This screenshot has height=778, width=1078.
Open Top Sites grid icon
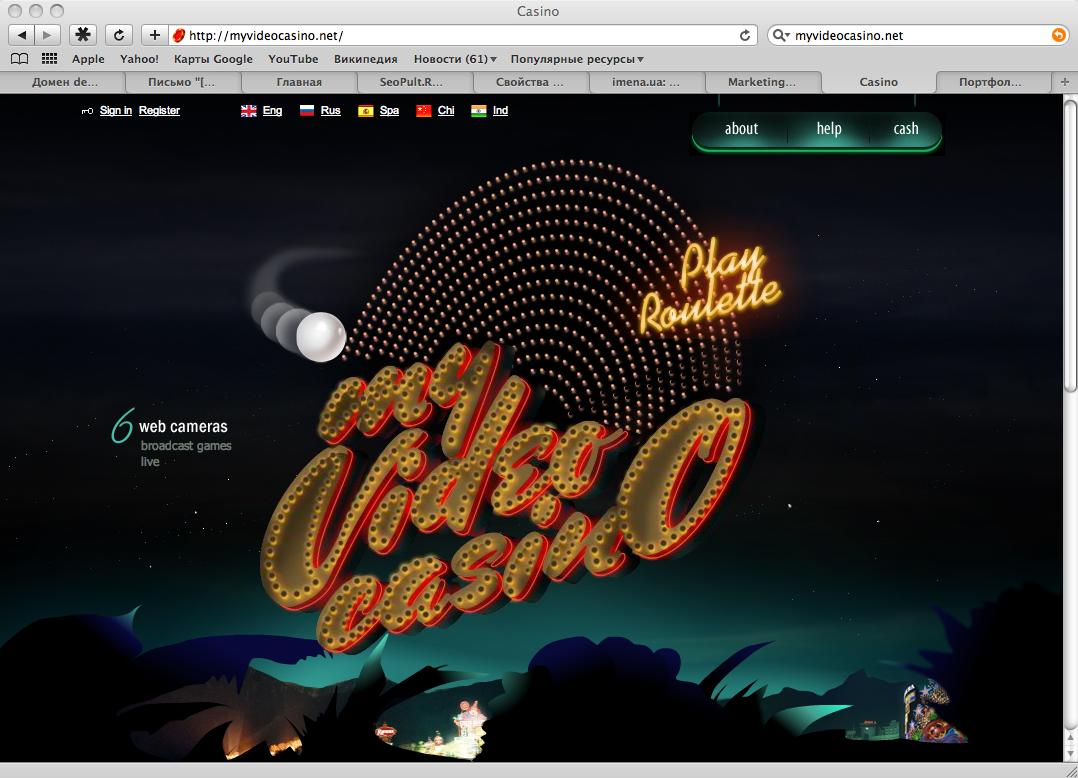(x=50, y=59)
